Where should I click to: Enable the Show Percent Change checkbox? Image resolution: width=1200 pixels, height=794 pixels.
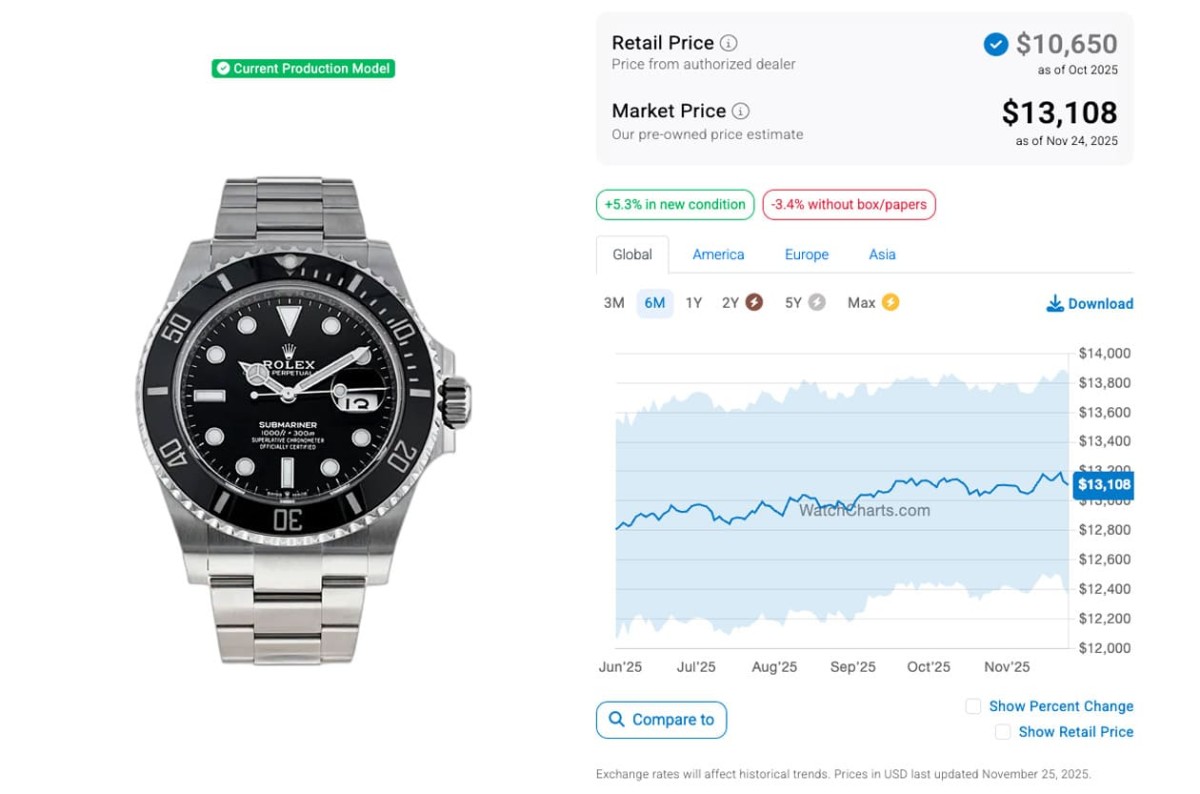click(x=973, y=706)
